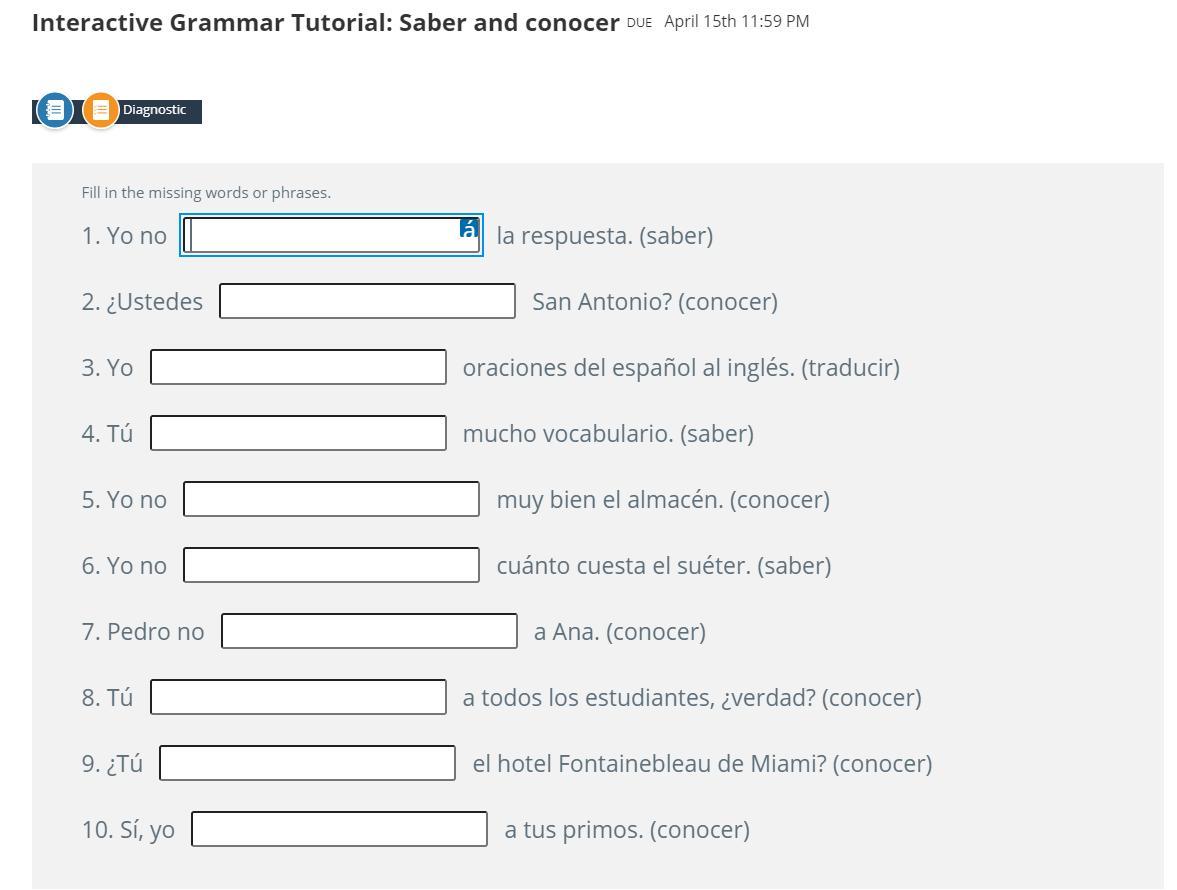The image size is (1177, 890).
Task: Focus the blank before "muy bien el almacén"
Action: (x=331, y=500)
